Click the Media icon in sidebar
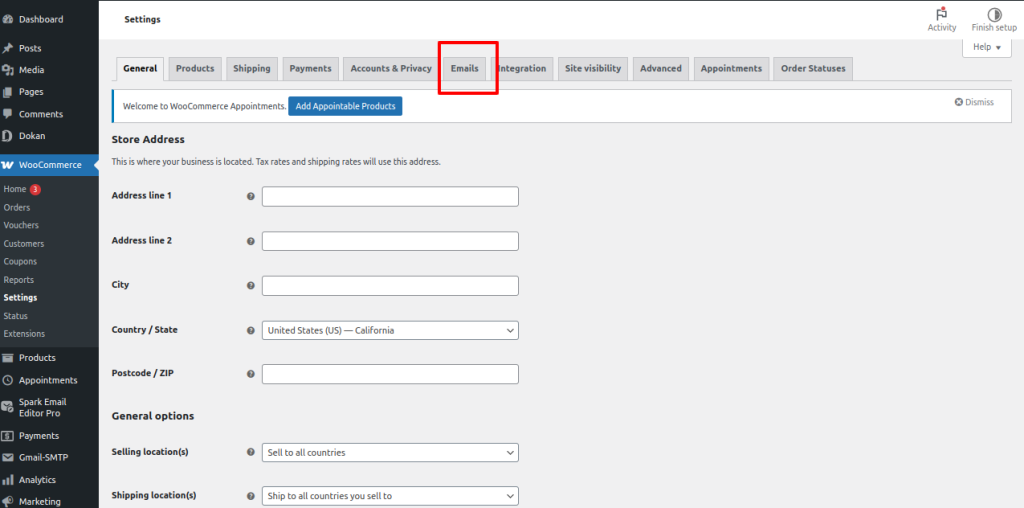Viewport: 1024px width, 508px height. pos(8,70)
